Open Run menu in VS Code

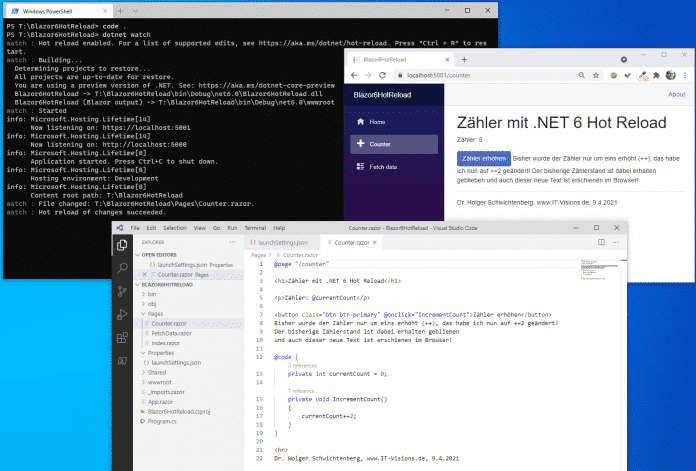pyautogui.click(x=232, y=228)
